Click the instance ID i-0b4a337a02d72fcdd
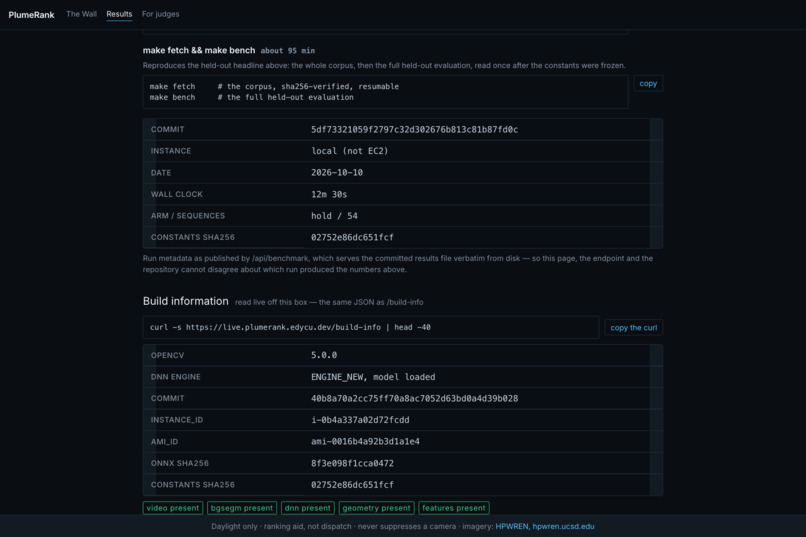The width and height of the screenshot is (806, 537). tap(360, 420)
